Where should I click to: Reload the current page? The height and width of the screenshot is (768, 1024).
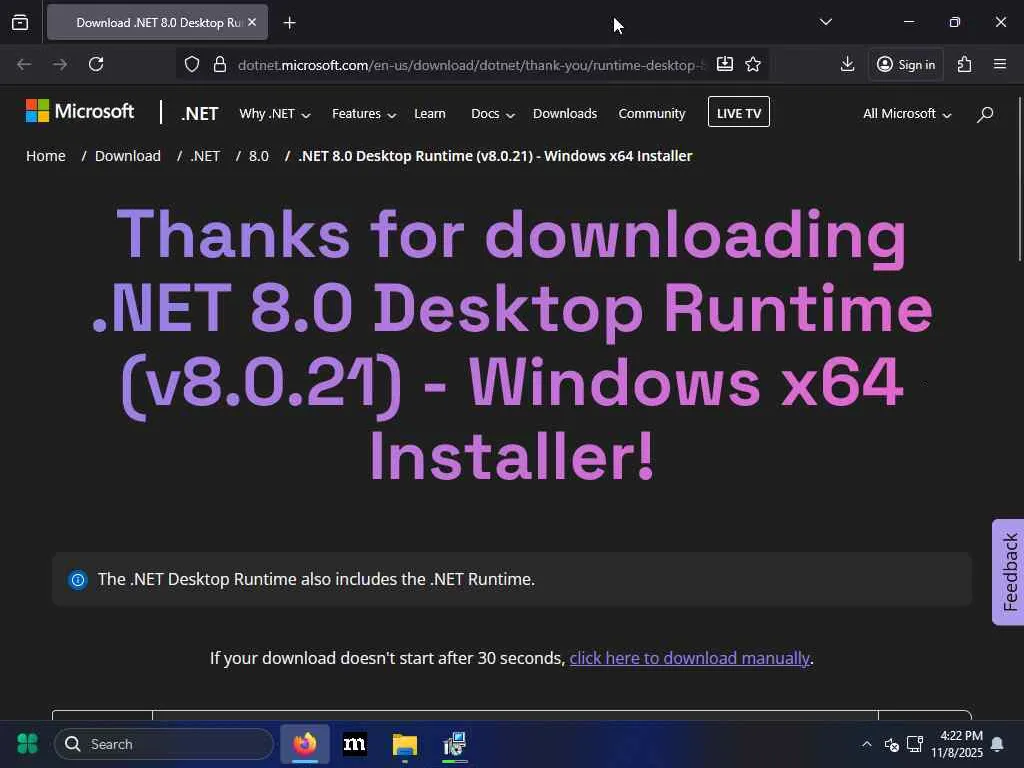point(96,64)
